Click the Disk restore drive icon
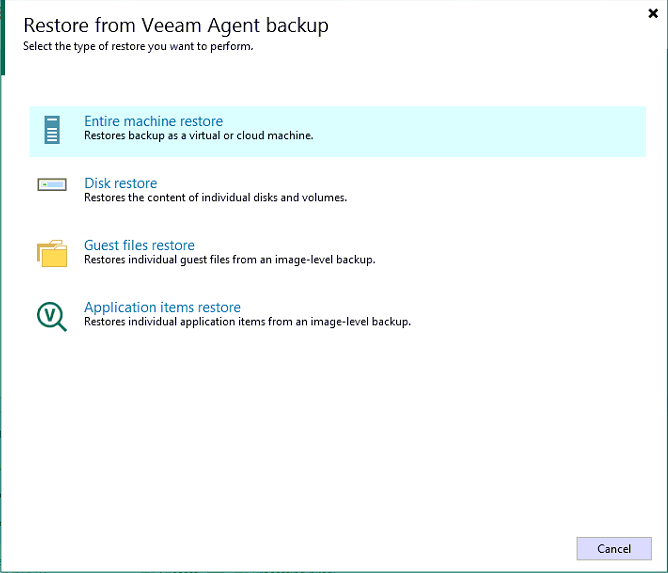The width and height of the screenshot is (668, 573). tap(52, 185)
